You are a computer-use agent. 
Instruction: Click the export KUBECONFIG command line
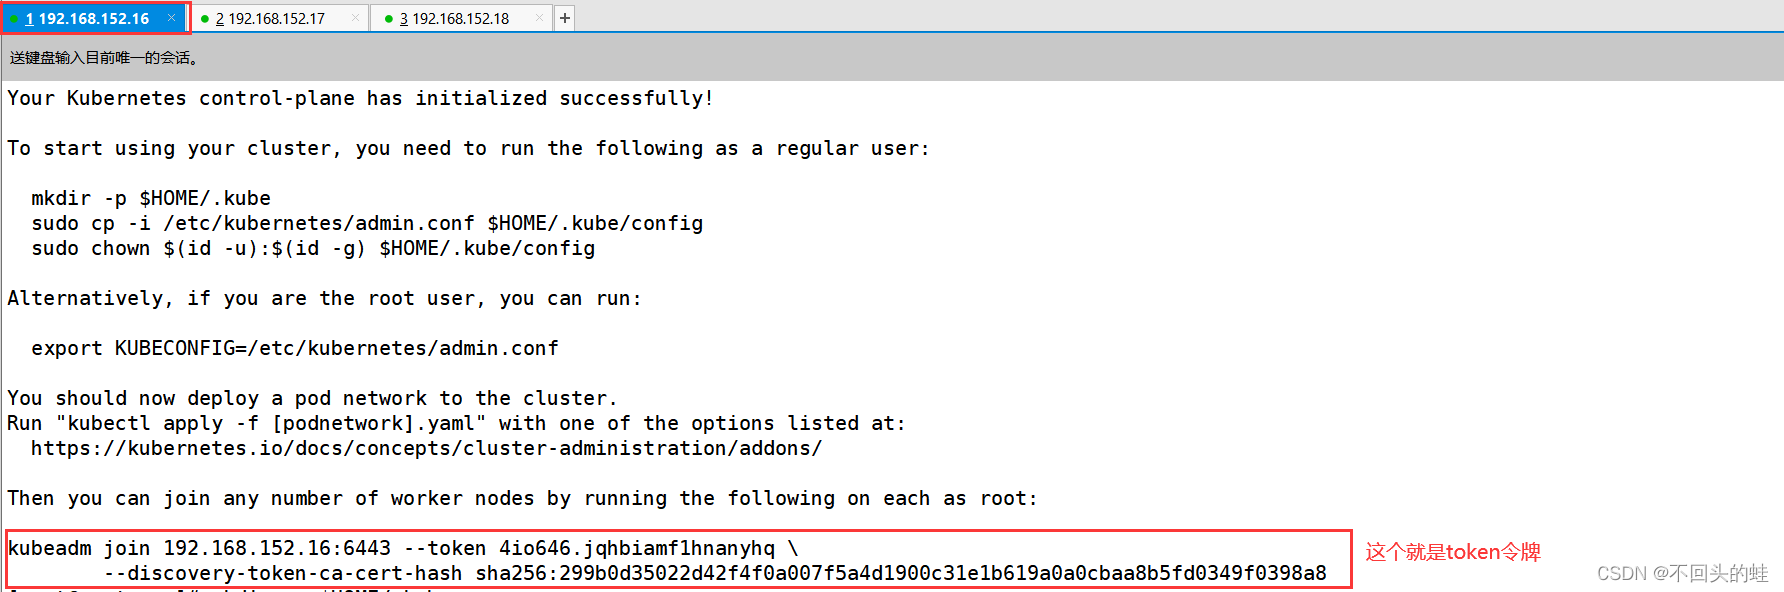(295, 349)
